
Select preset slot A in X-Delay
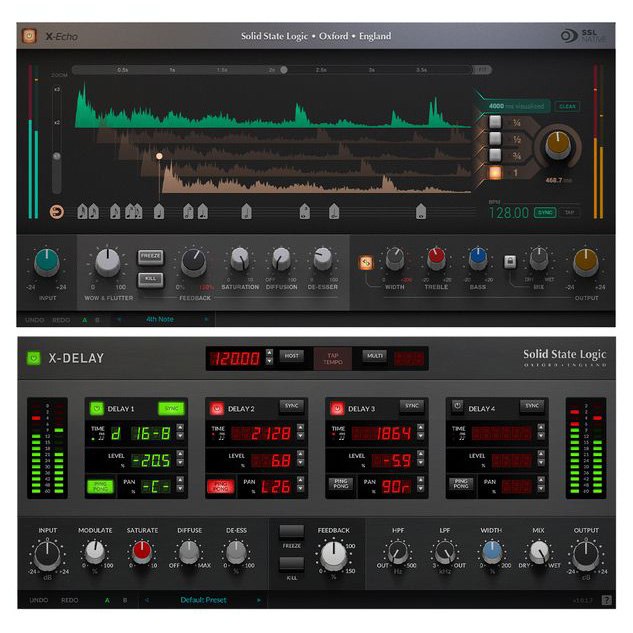107,600
